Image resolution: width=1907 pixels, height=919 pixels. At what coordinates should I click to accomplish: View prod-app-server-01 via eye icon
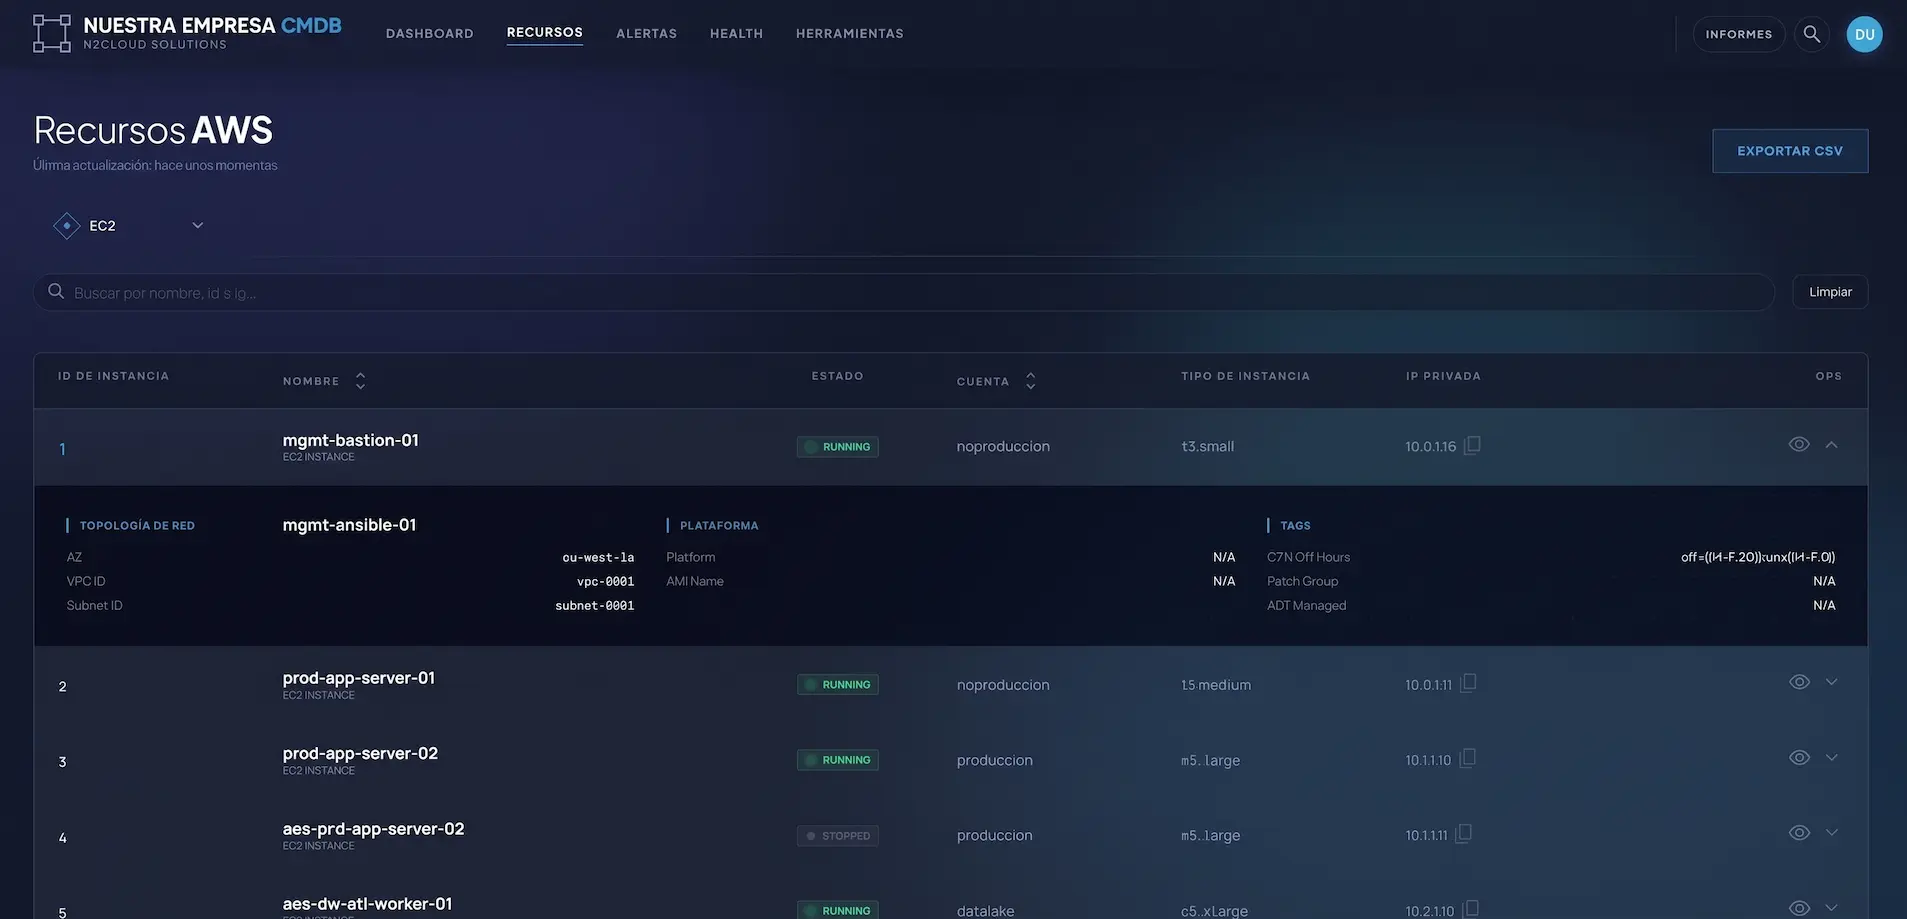click(x=1799, y=682)
